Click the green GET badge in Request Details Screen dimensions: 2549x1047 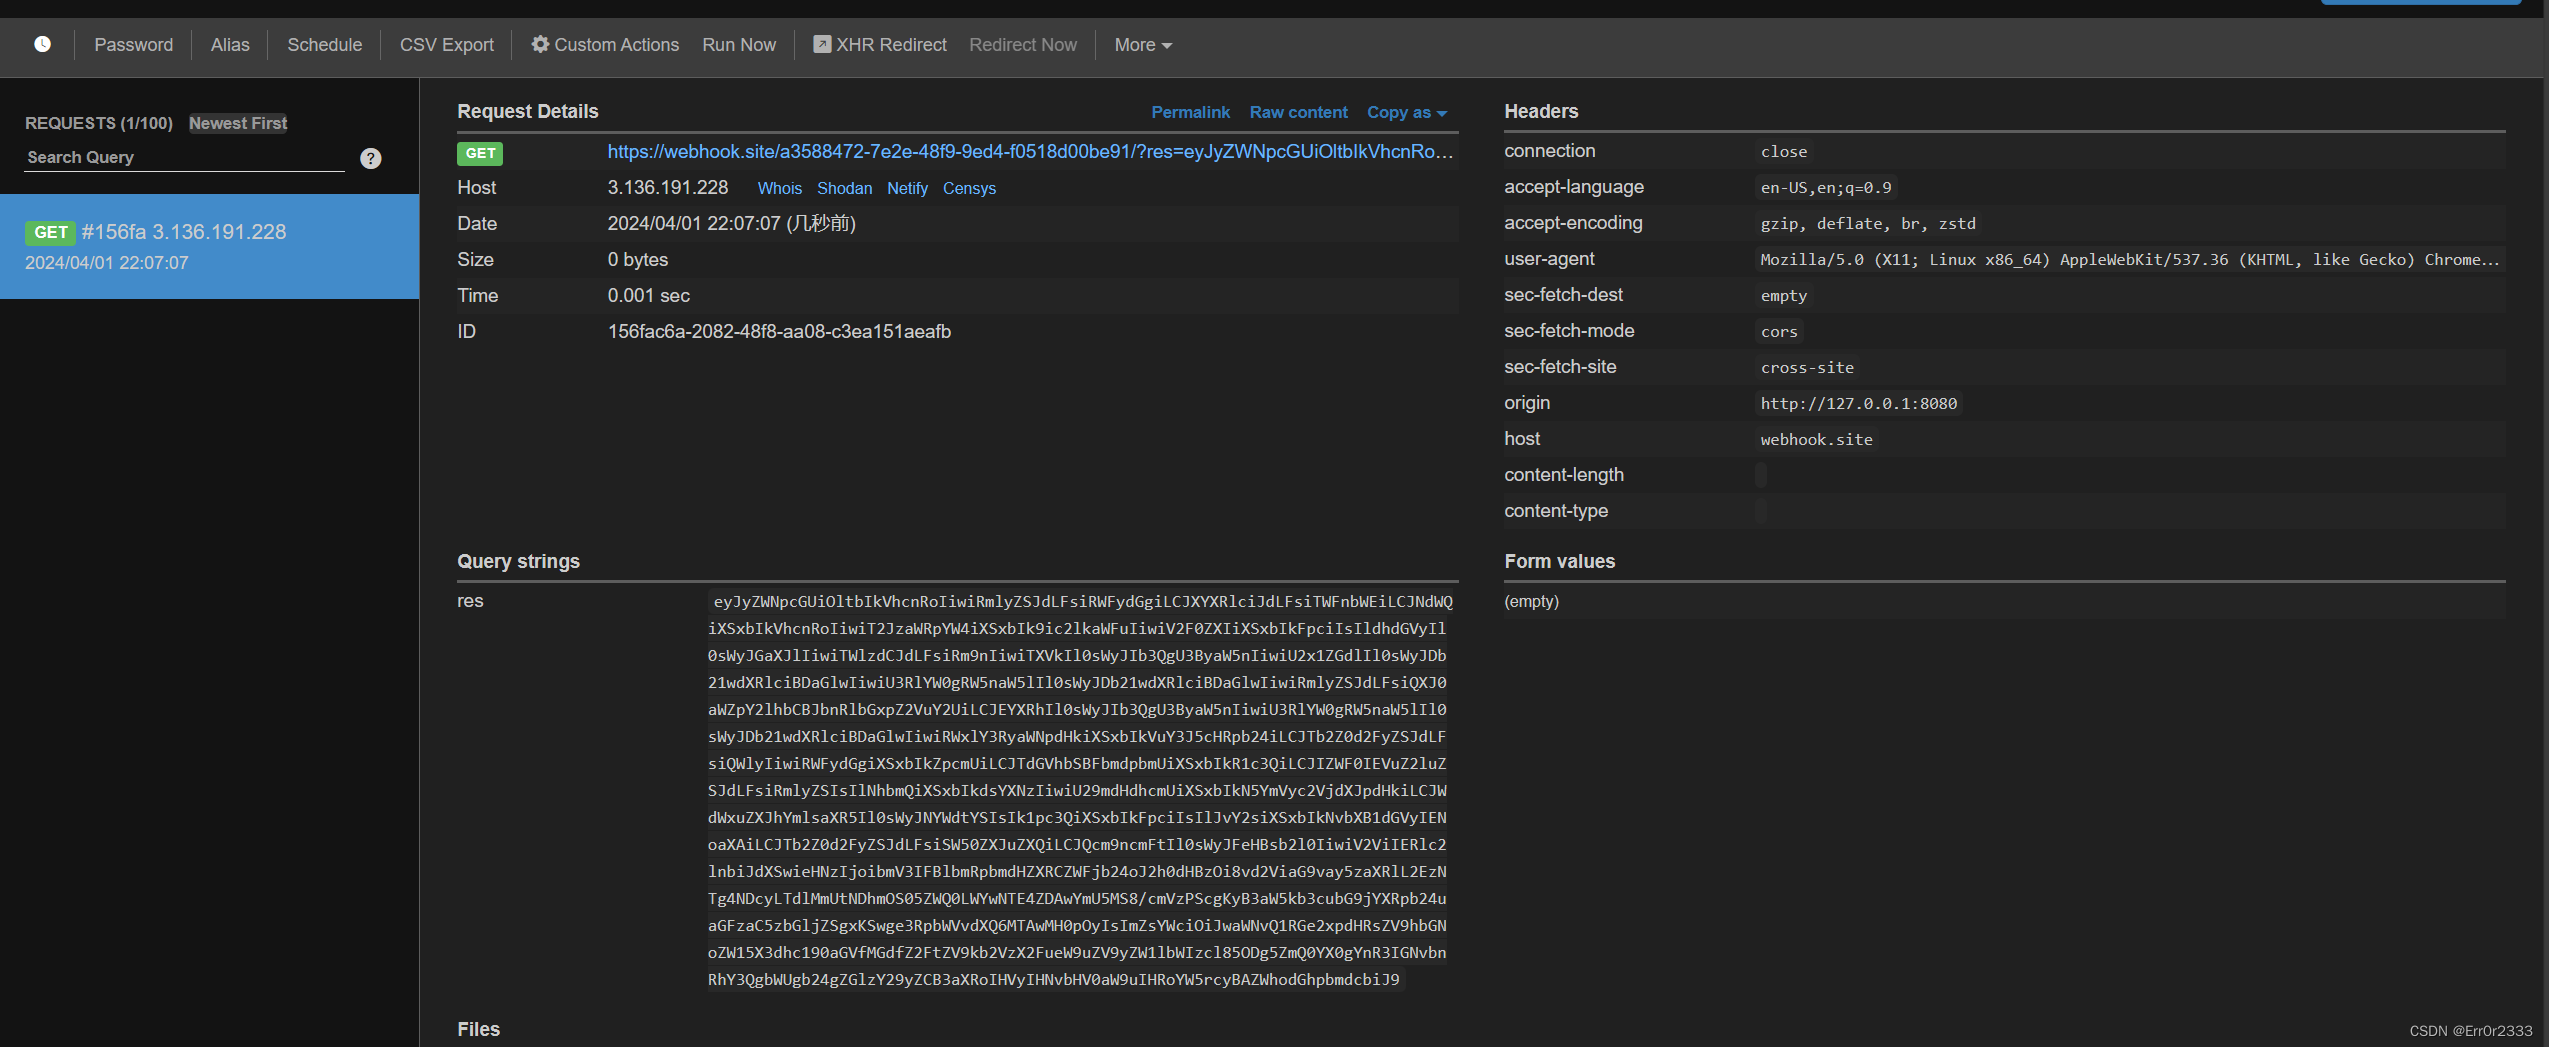(479, 153)
